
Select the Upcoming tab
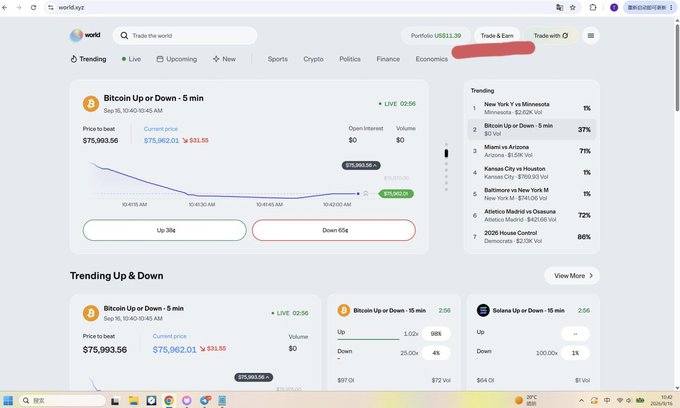pyautogui.click(x=177, y=59)
